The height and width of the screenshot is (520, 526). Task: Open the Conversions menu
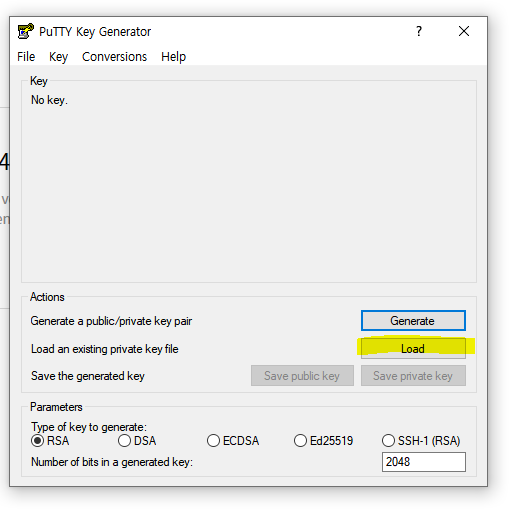[x=114, y=57]
